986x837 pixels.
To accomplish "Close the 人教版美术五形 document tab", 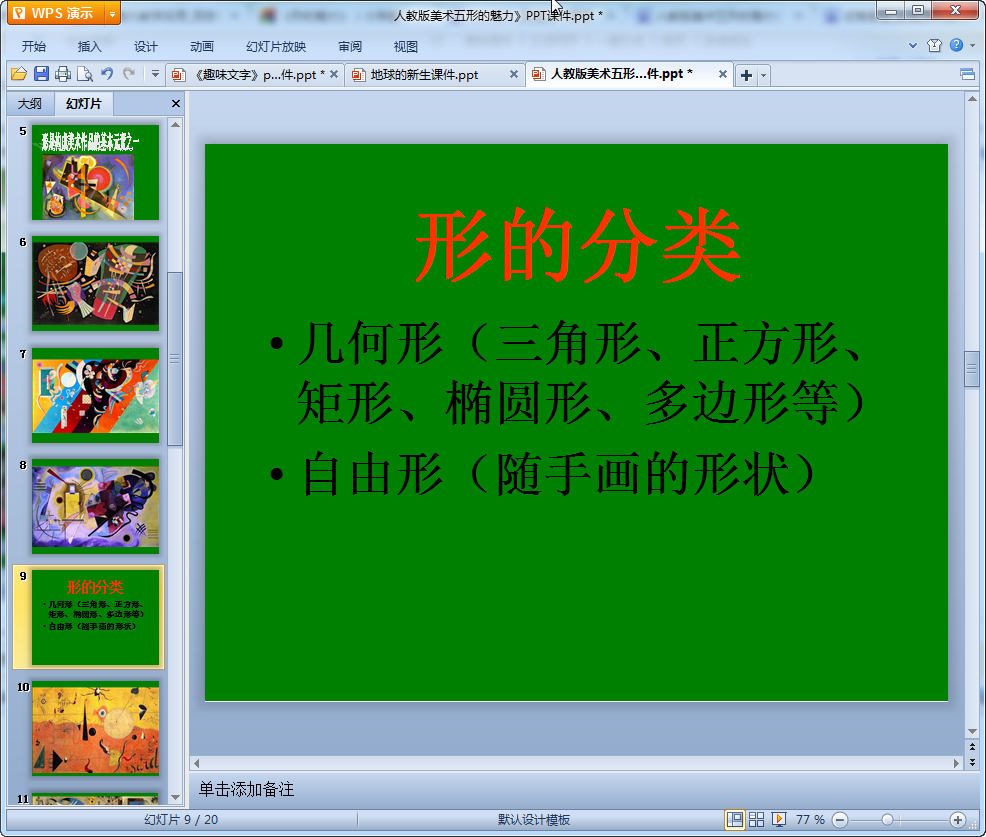I will pos(723,74).
